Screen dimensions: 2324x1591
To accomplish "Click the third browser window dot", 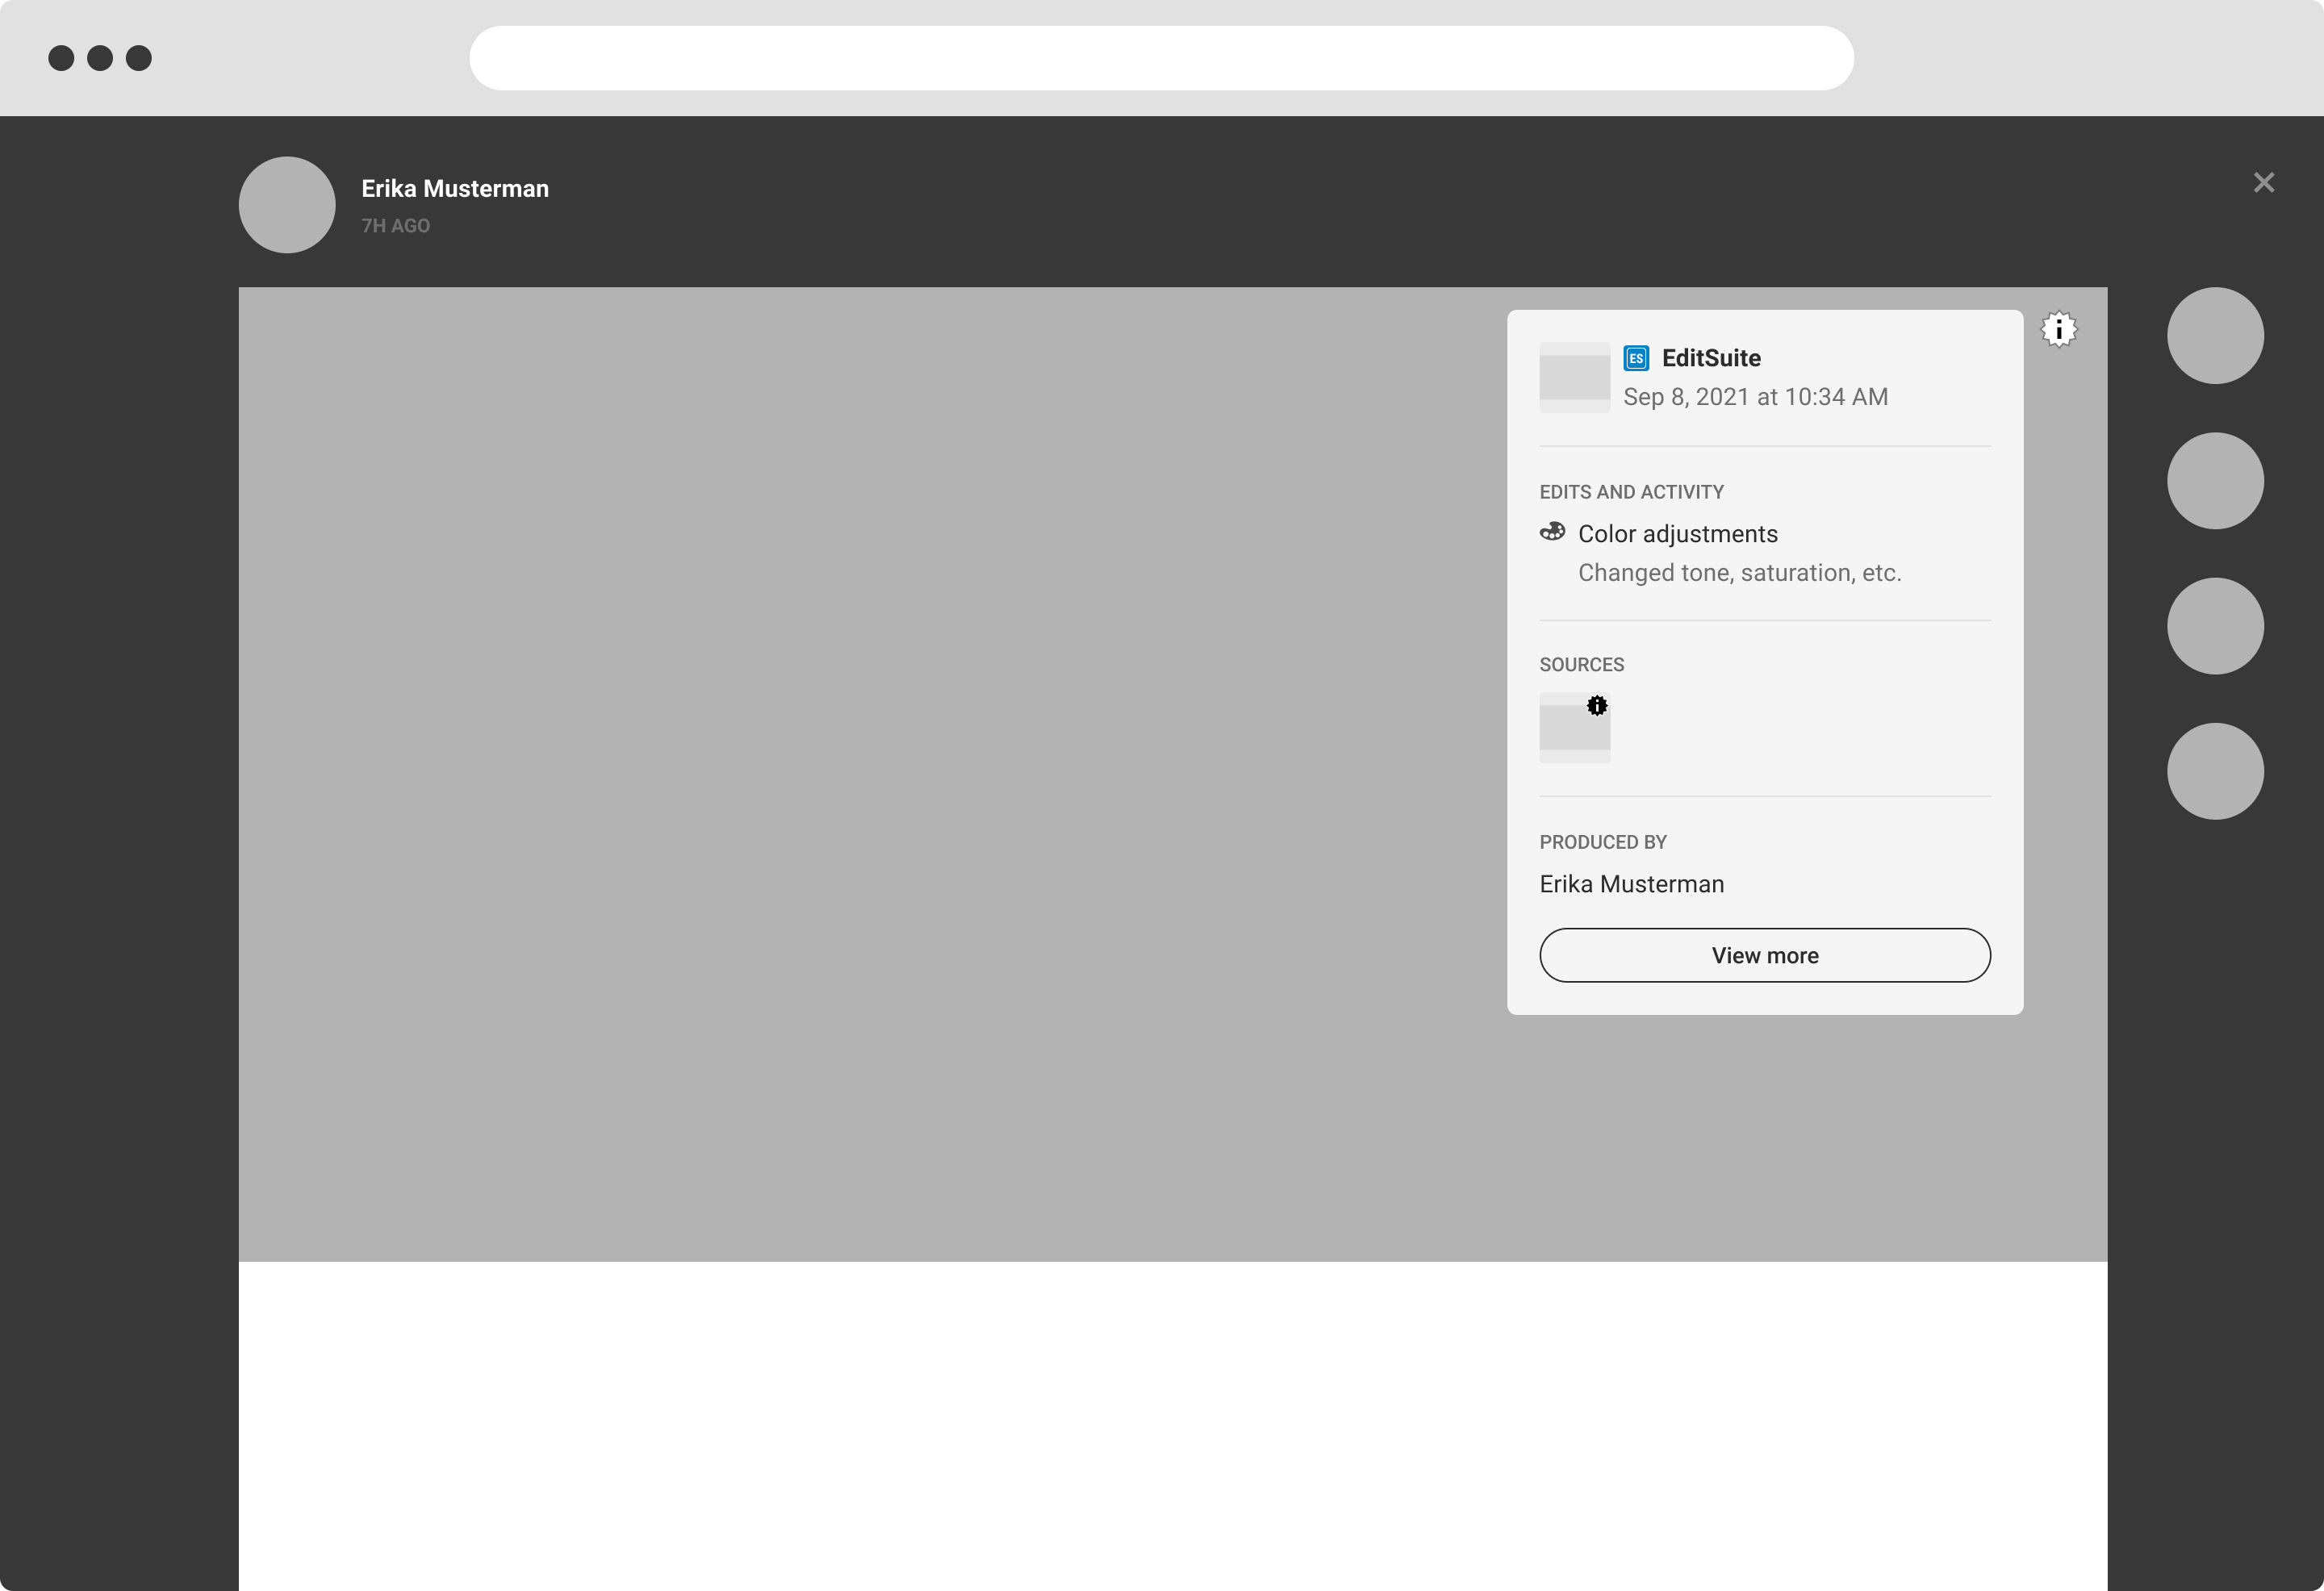I will click(139, 58).
